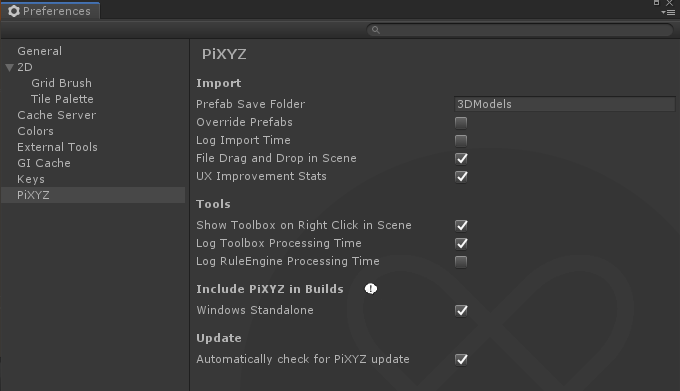This screenshot has width=680, height=391.
Task: Click the Preferences gear icon
Action: point(14,11)
